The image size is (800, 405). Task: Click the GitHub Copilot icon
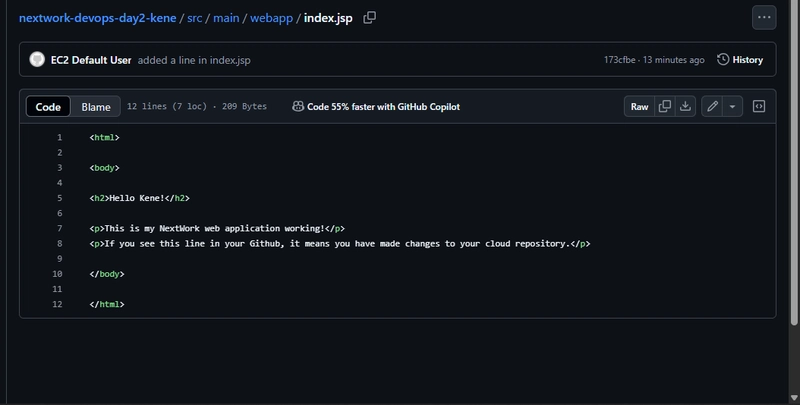298,107
